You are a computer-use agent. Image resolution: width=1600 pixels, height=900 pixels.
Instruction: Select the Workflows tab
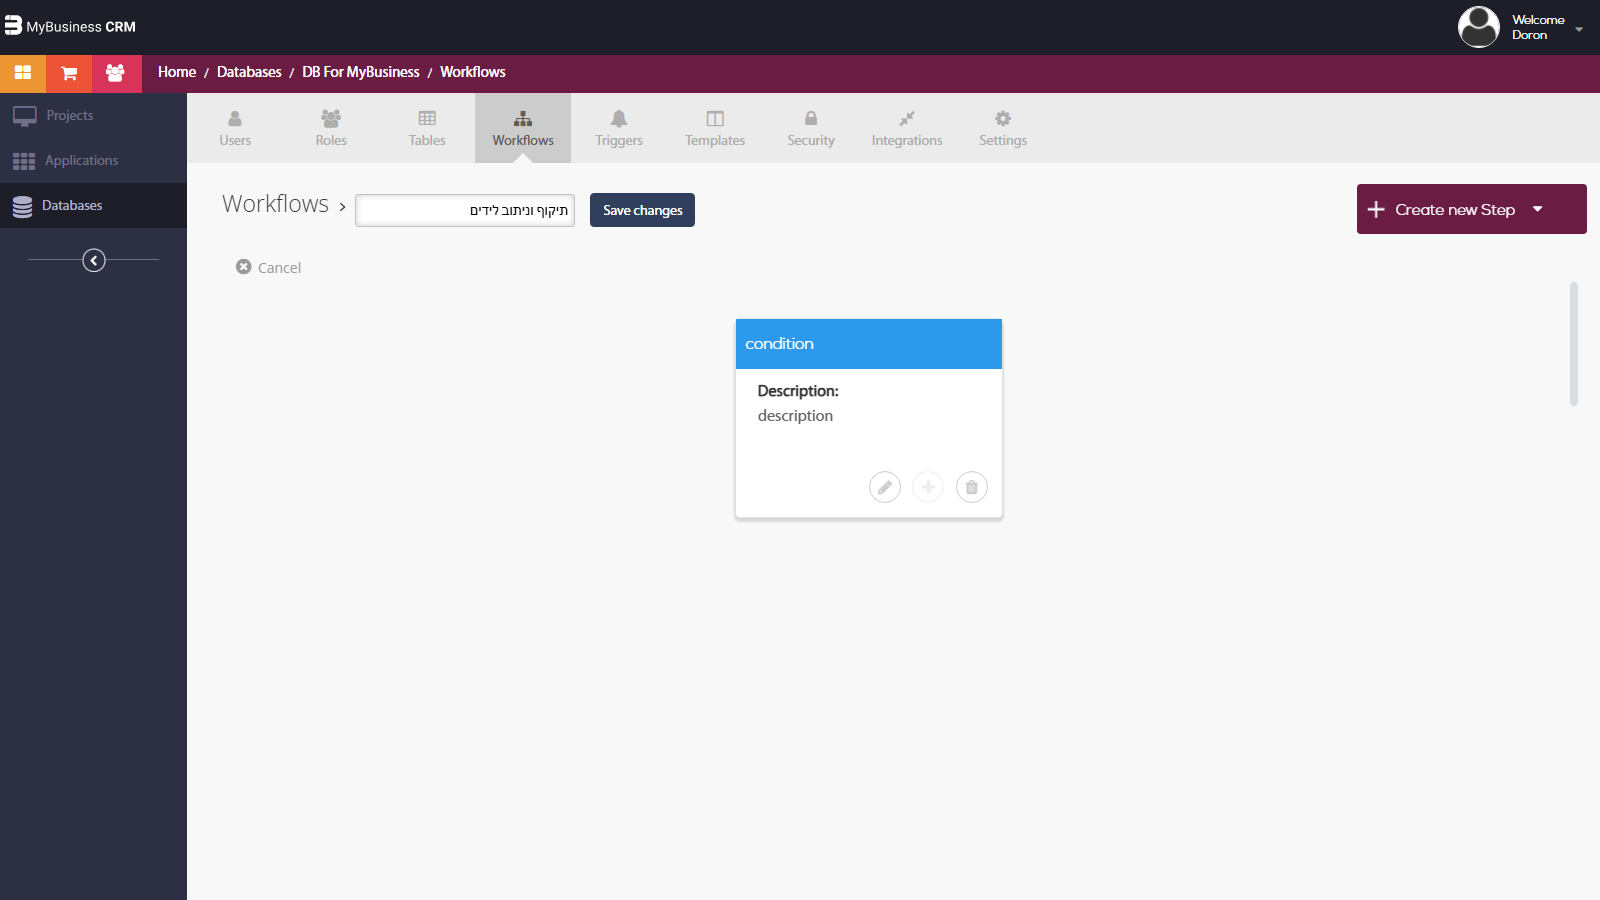coord(523,128)
